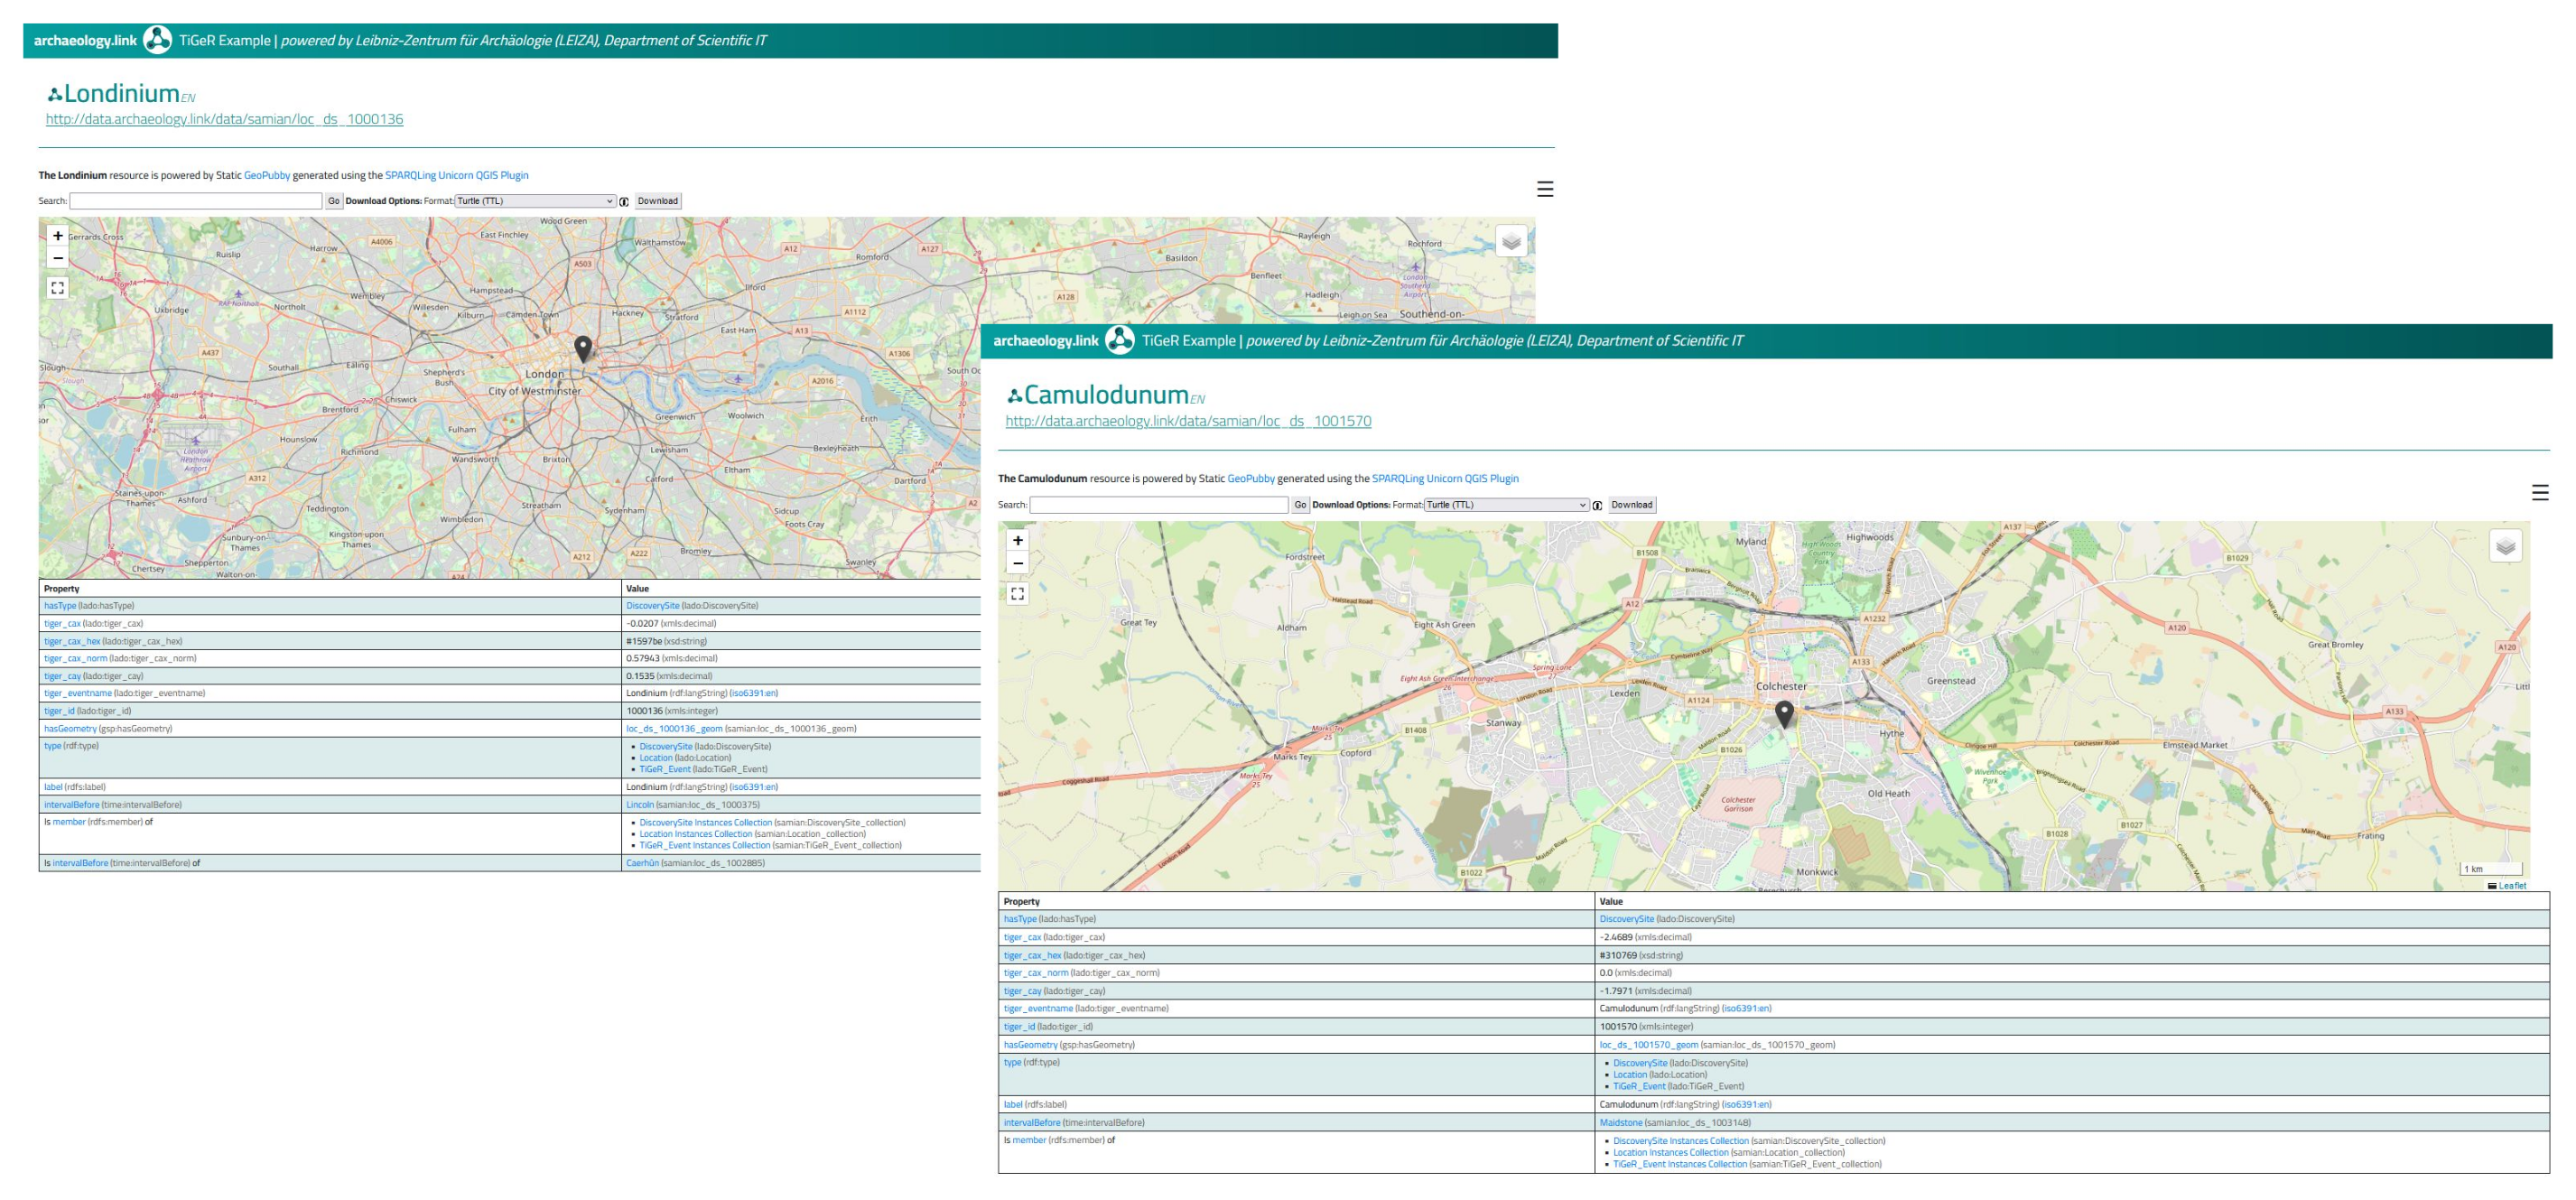This screenshot has height=1200, width=2576.
Task: Open Leaflet attribution link on Camulodunum map
Action: coord(2512,886)
